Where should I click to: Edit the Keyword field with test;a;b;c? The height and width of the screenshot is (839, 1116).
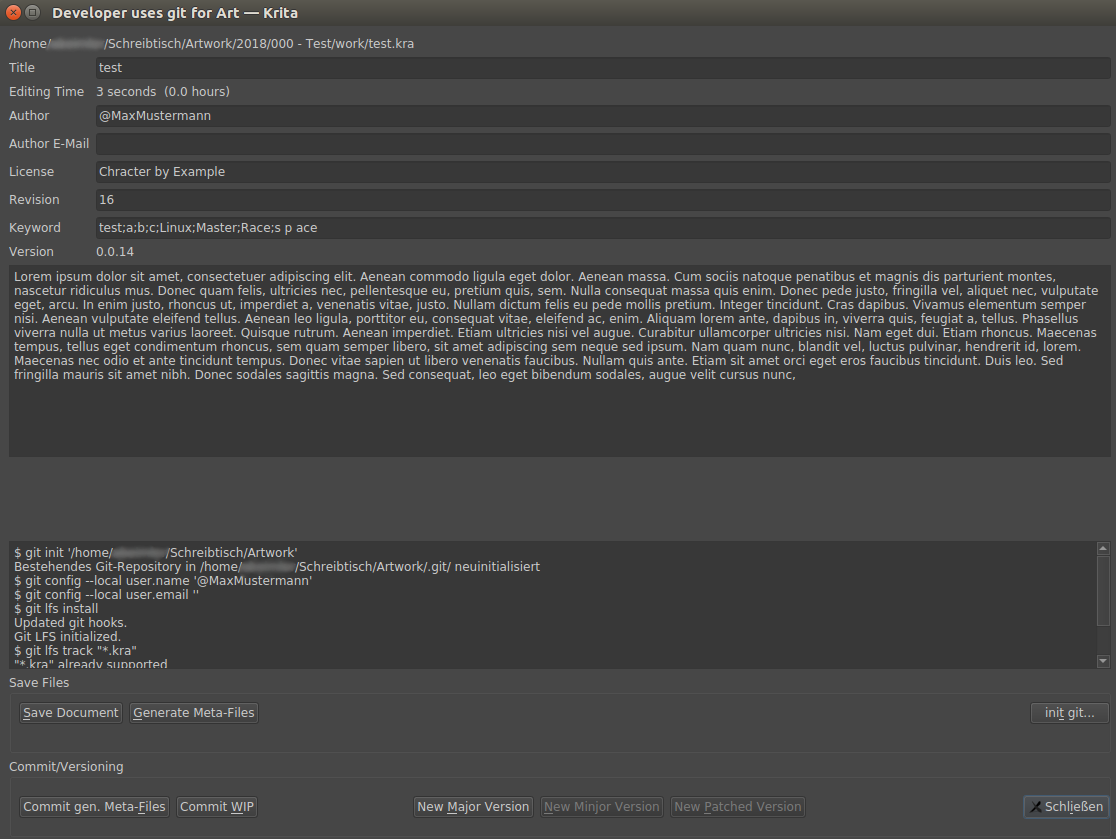click(603, 228)
